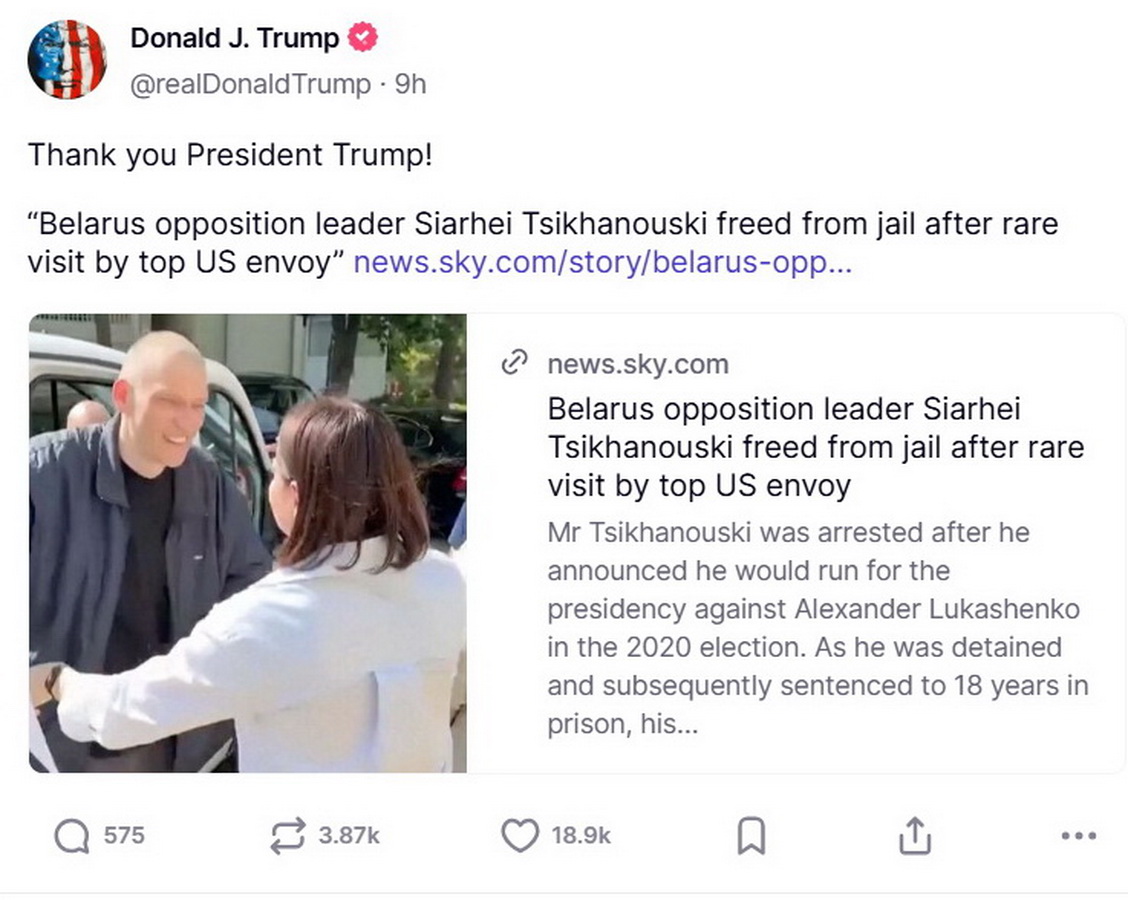Click the chain link icon in card
The width and height of the screenshot is (1128, 900).
(513, 364)
